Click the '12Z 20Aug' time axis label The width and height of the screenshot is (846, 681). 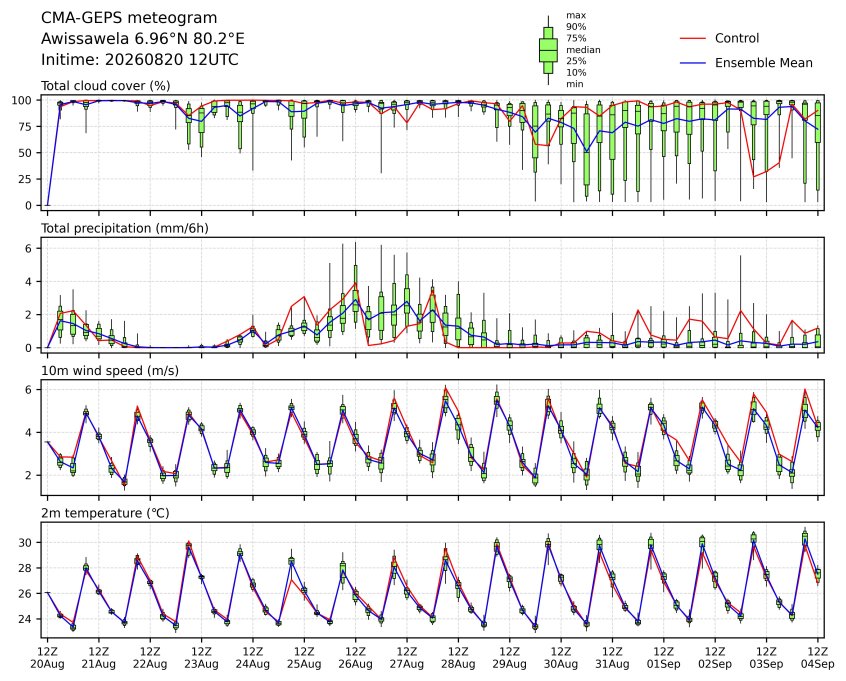pos(47,658)
